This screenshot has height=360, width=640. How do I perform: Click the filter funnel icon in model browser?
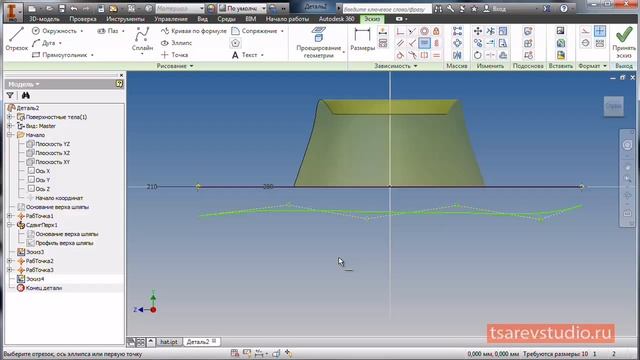pos(10,96)
